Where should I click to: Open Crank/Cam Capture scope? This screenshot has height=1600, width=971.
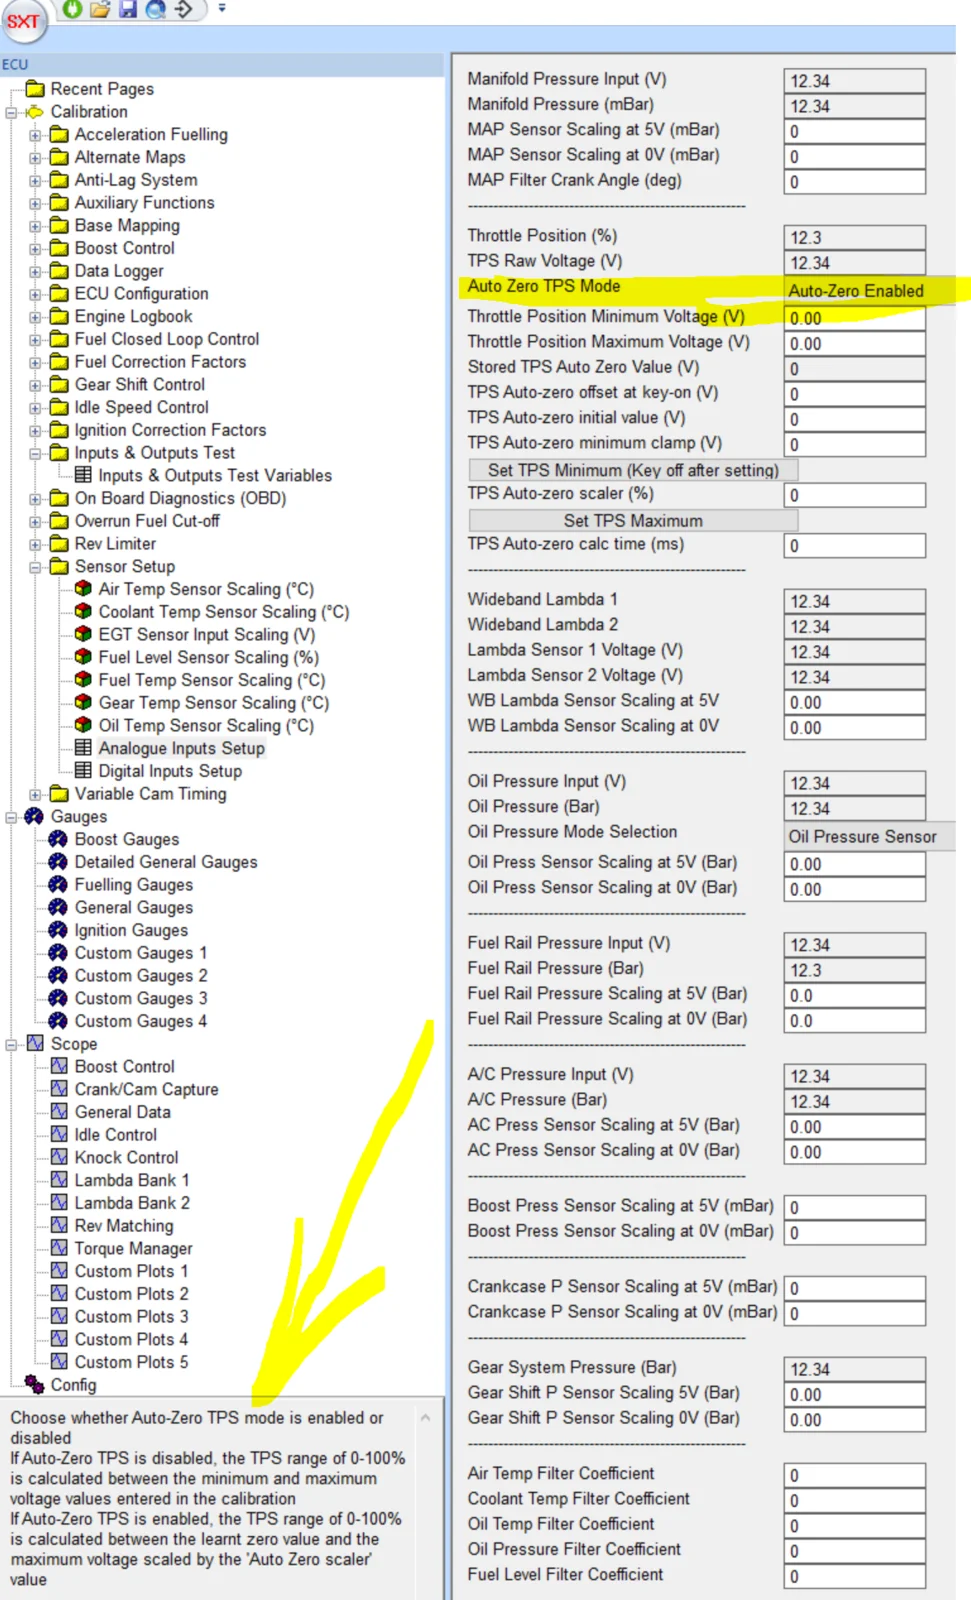click(146, 1089)
